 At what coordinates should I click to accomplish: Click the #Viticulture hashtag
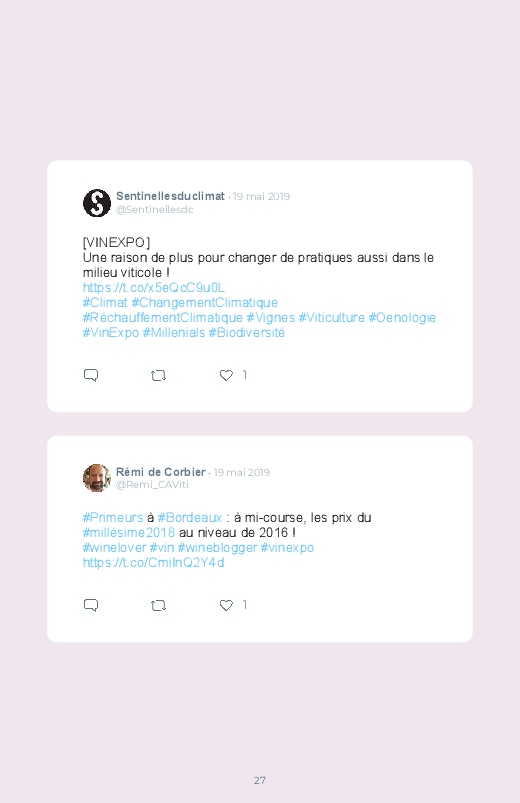(331, 318)
